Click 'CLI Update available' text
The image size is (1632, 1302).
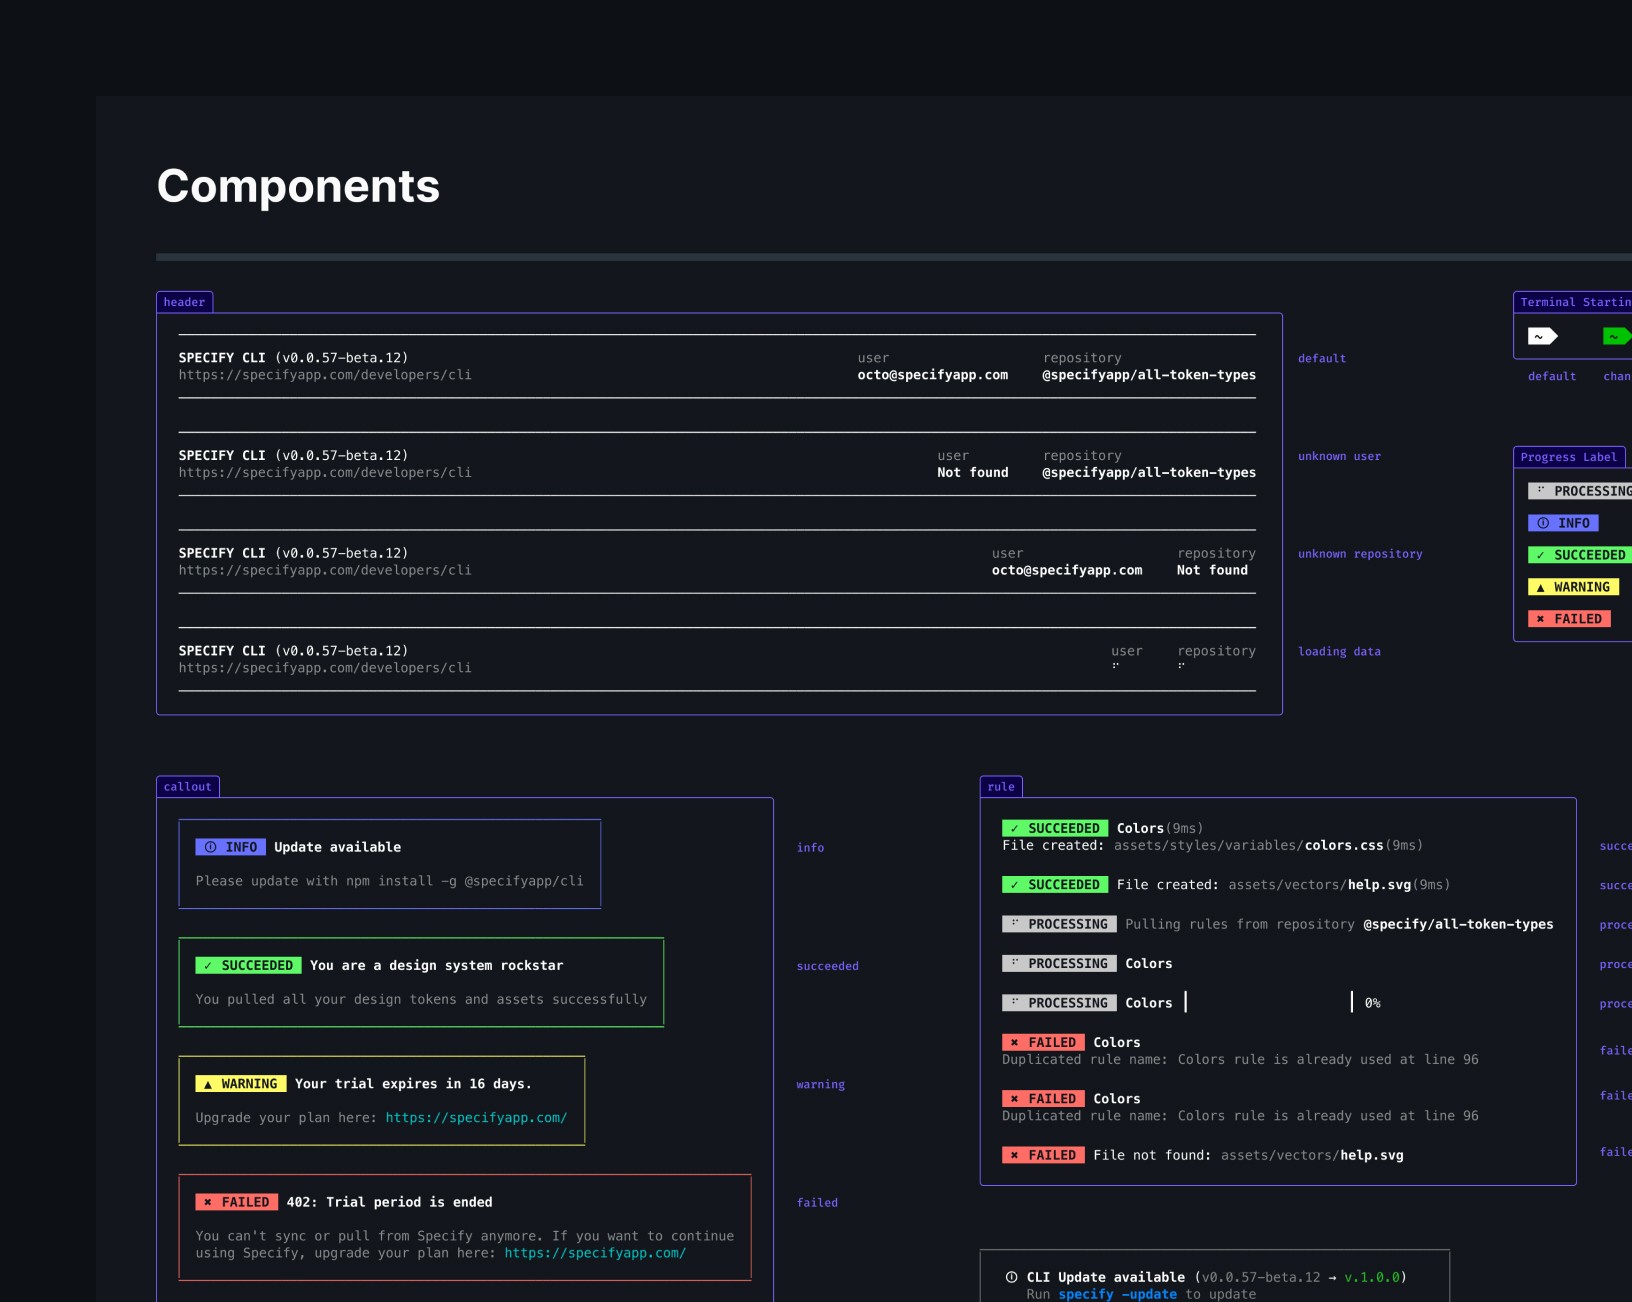[1106, 1277]
